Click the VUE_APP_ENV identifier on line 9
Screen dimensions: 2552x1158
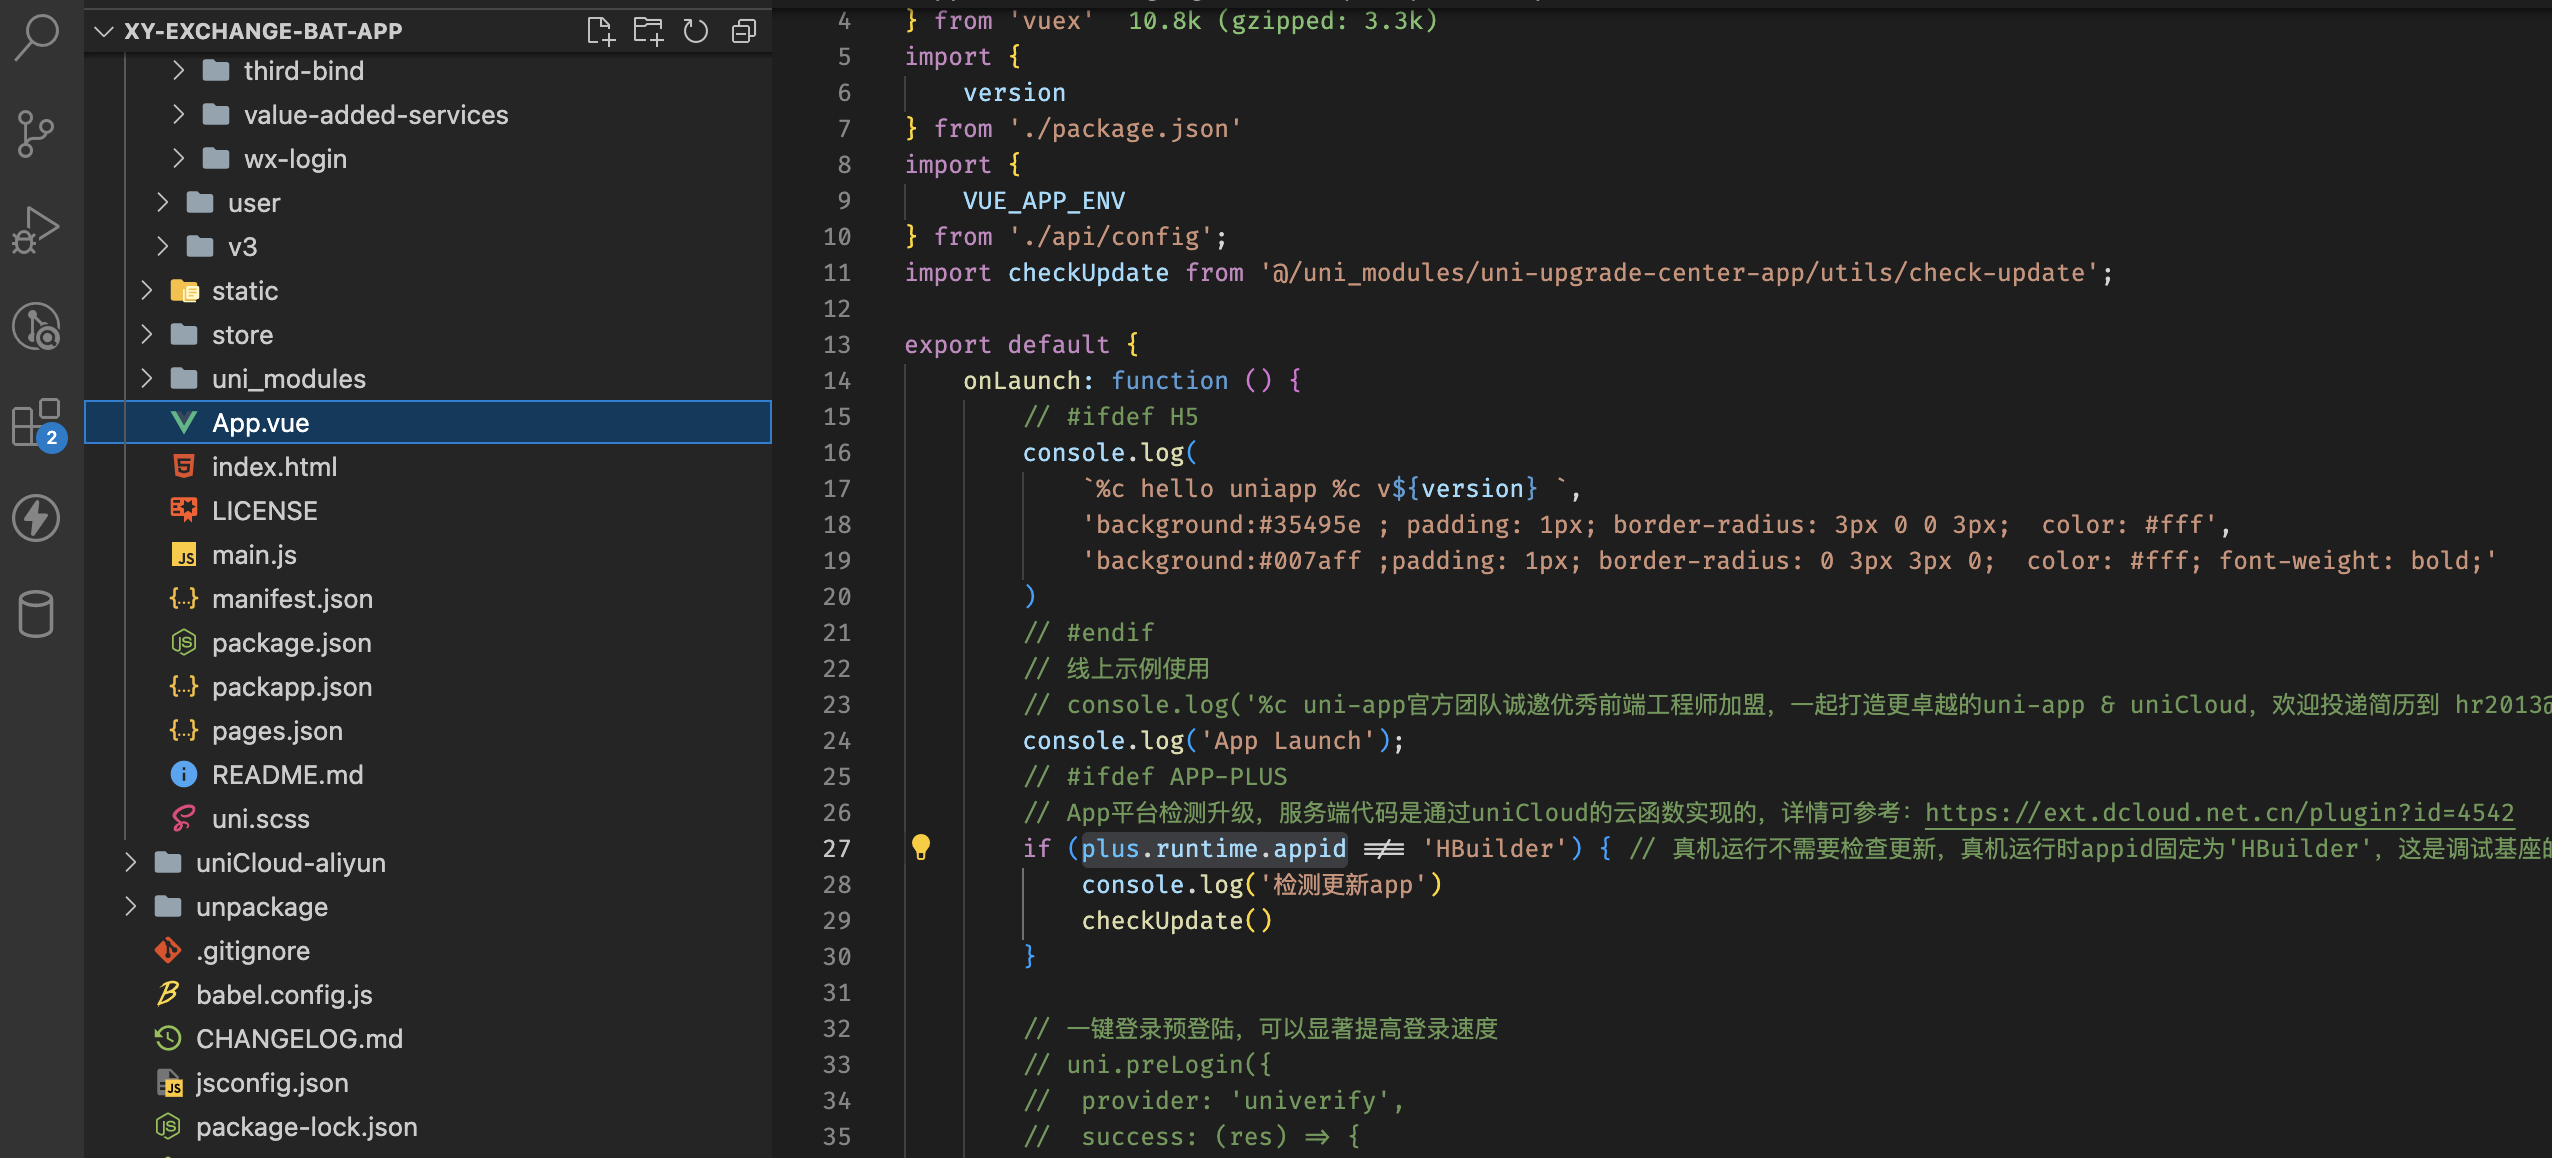coord(1044,200)
